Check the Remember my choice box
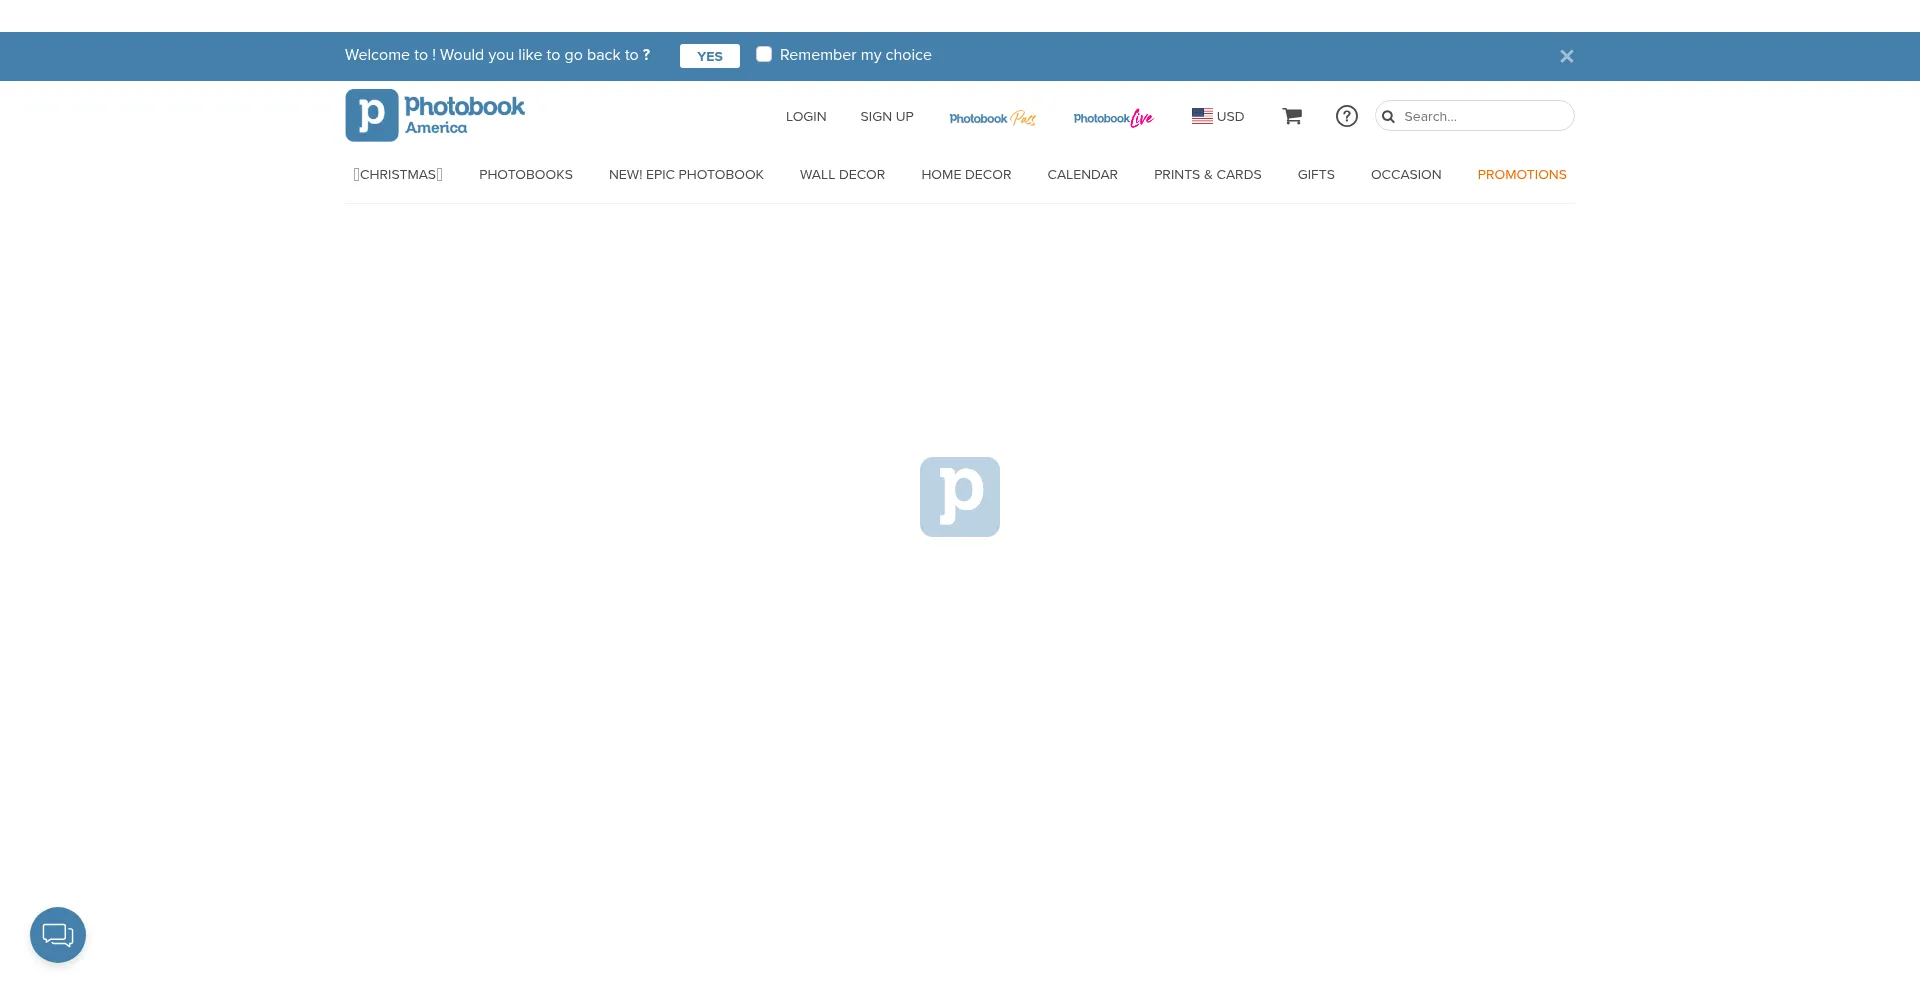This screenshot has height=993, width=1920. click(764, 55)
